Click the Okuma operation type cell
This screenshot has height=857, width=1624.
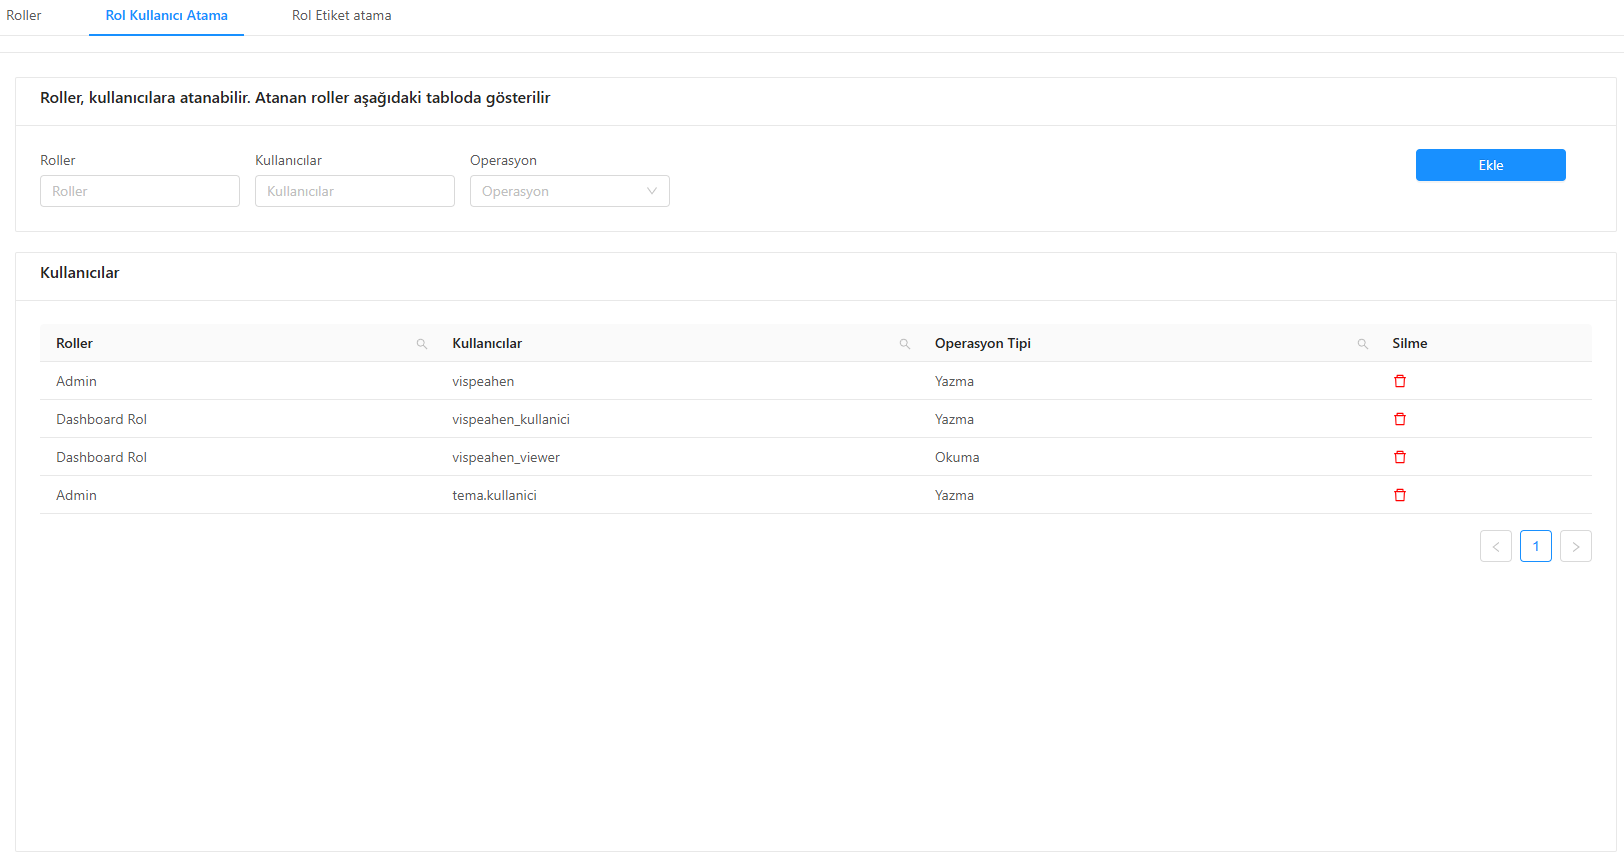957,457
